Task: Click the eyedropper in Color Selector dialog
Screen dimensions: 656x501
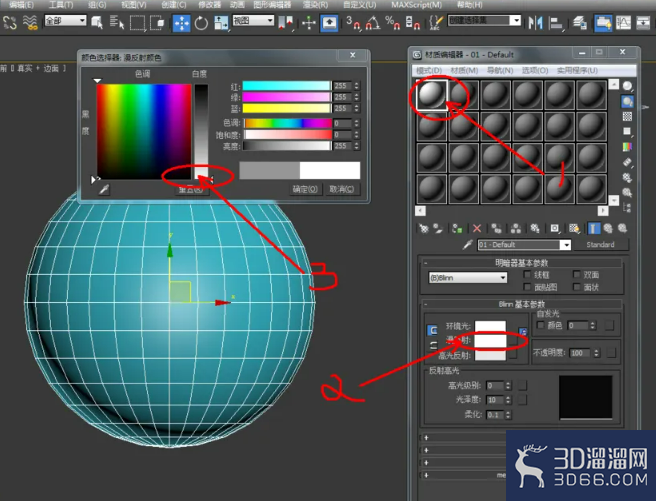Action: 104,189
